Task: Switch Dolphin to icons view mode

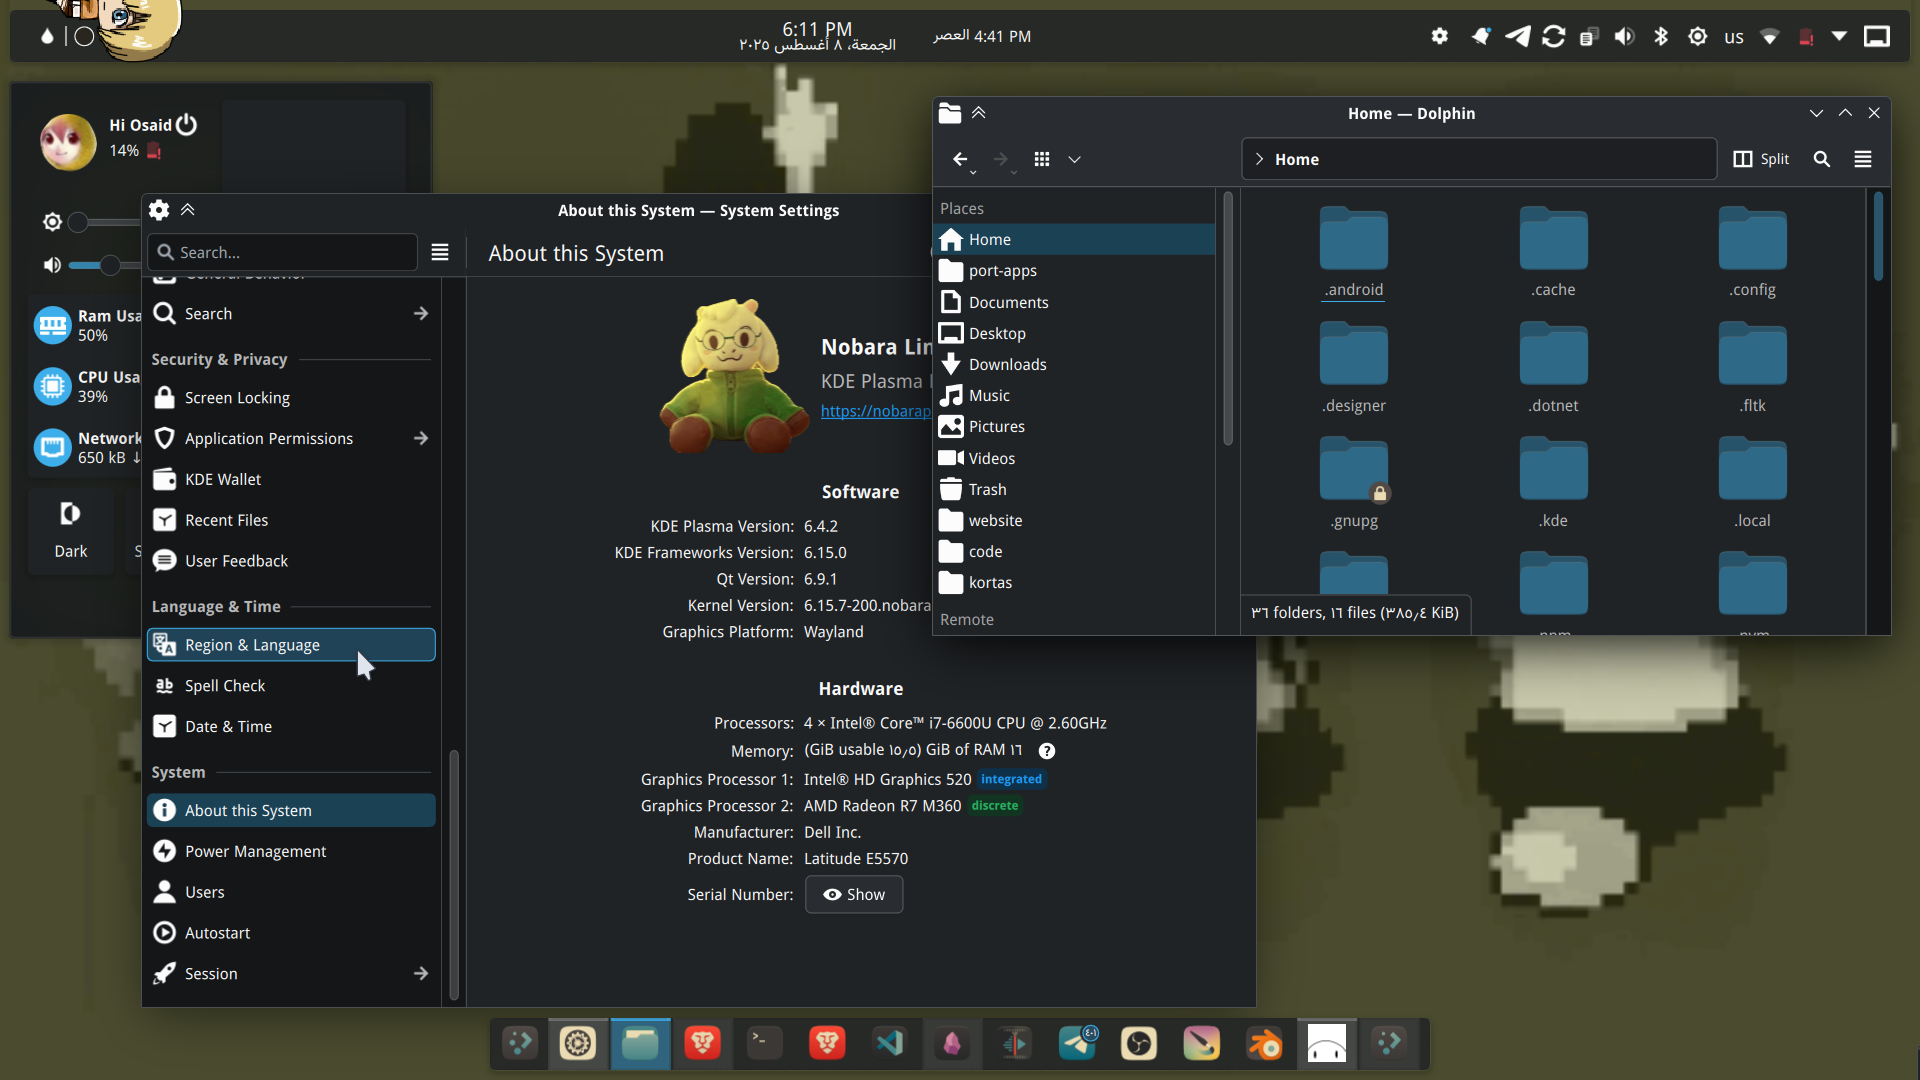Action: [x=1042, y=159]
